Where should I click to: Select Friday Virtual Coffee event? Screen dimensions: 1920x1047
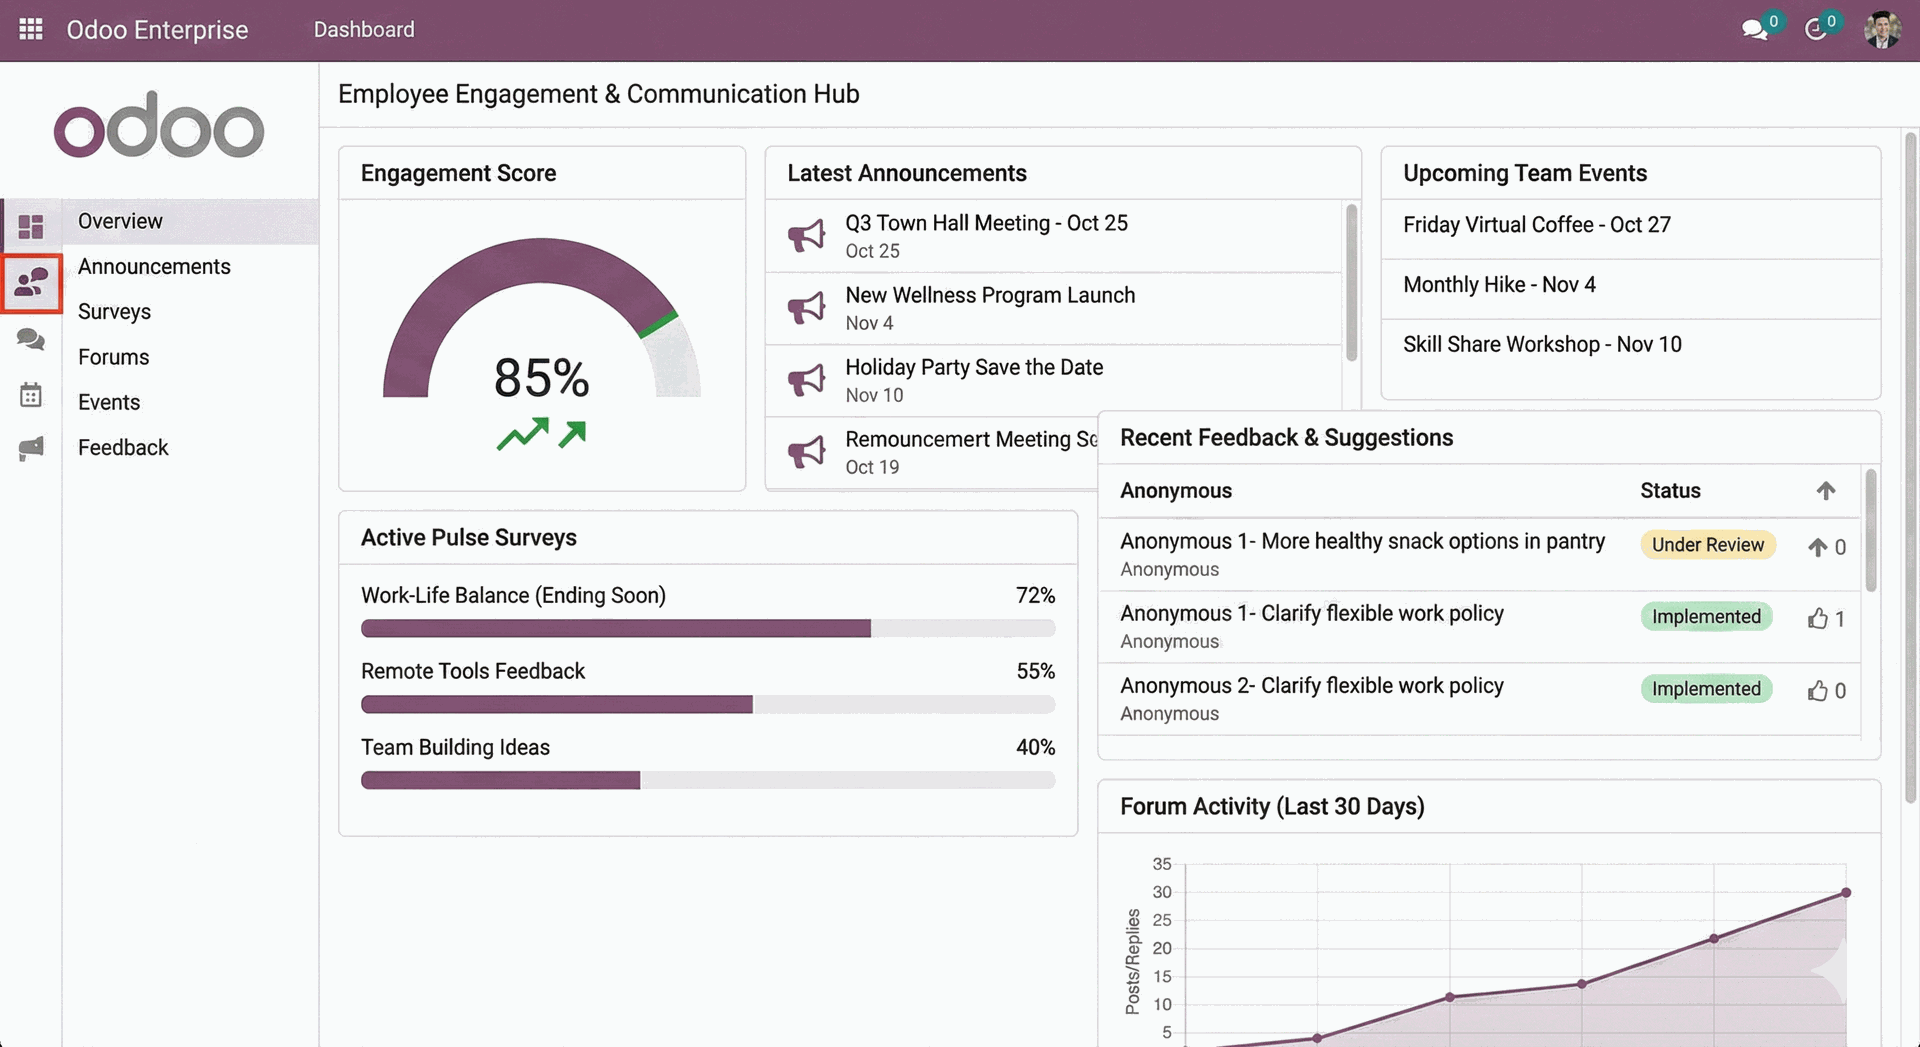click(x=1537, y=224)
